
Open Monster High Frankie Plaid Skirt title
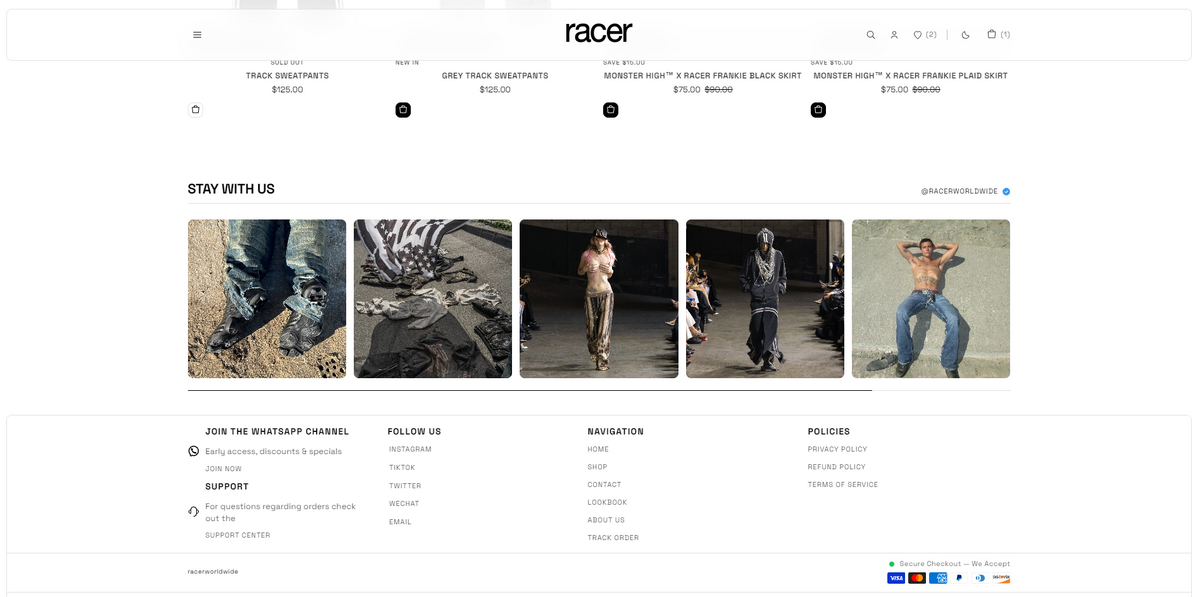pyautogui.click(x=910, y=76)
